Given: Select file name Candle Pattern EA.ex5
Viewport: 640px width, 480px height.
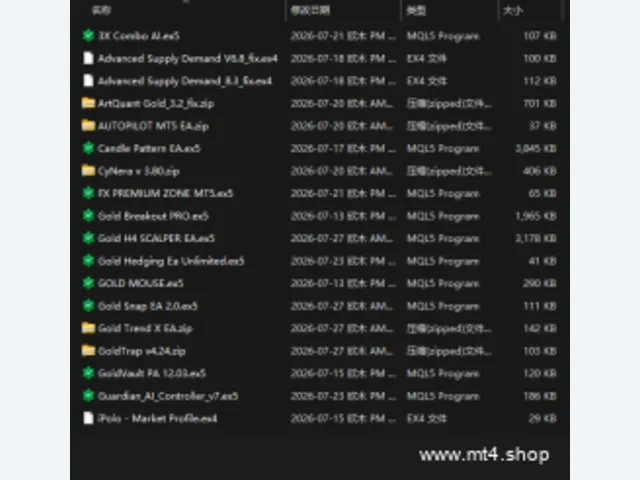Looking at the screenshot, I should point(149,148).
